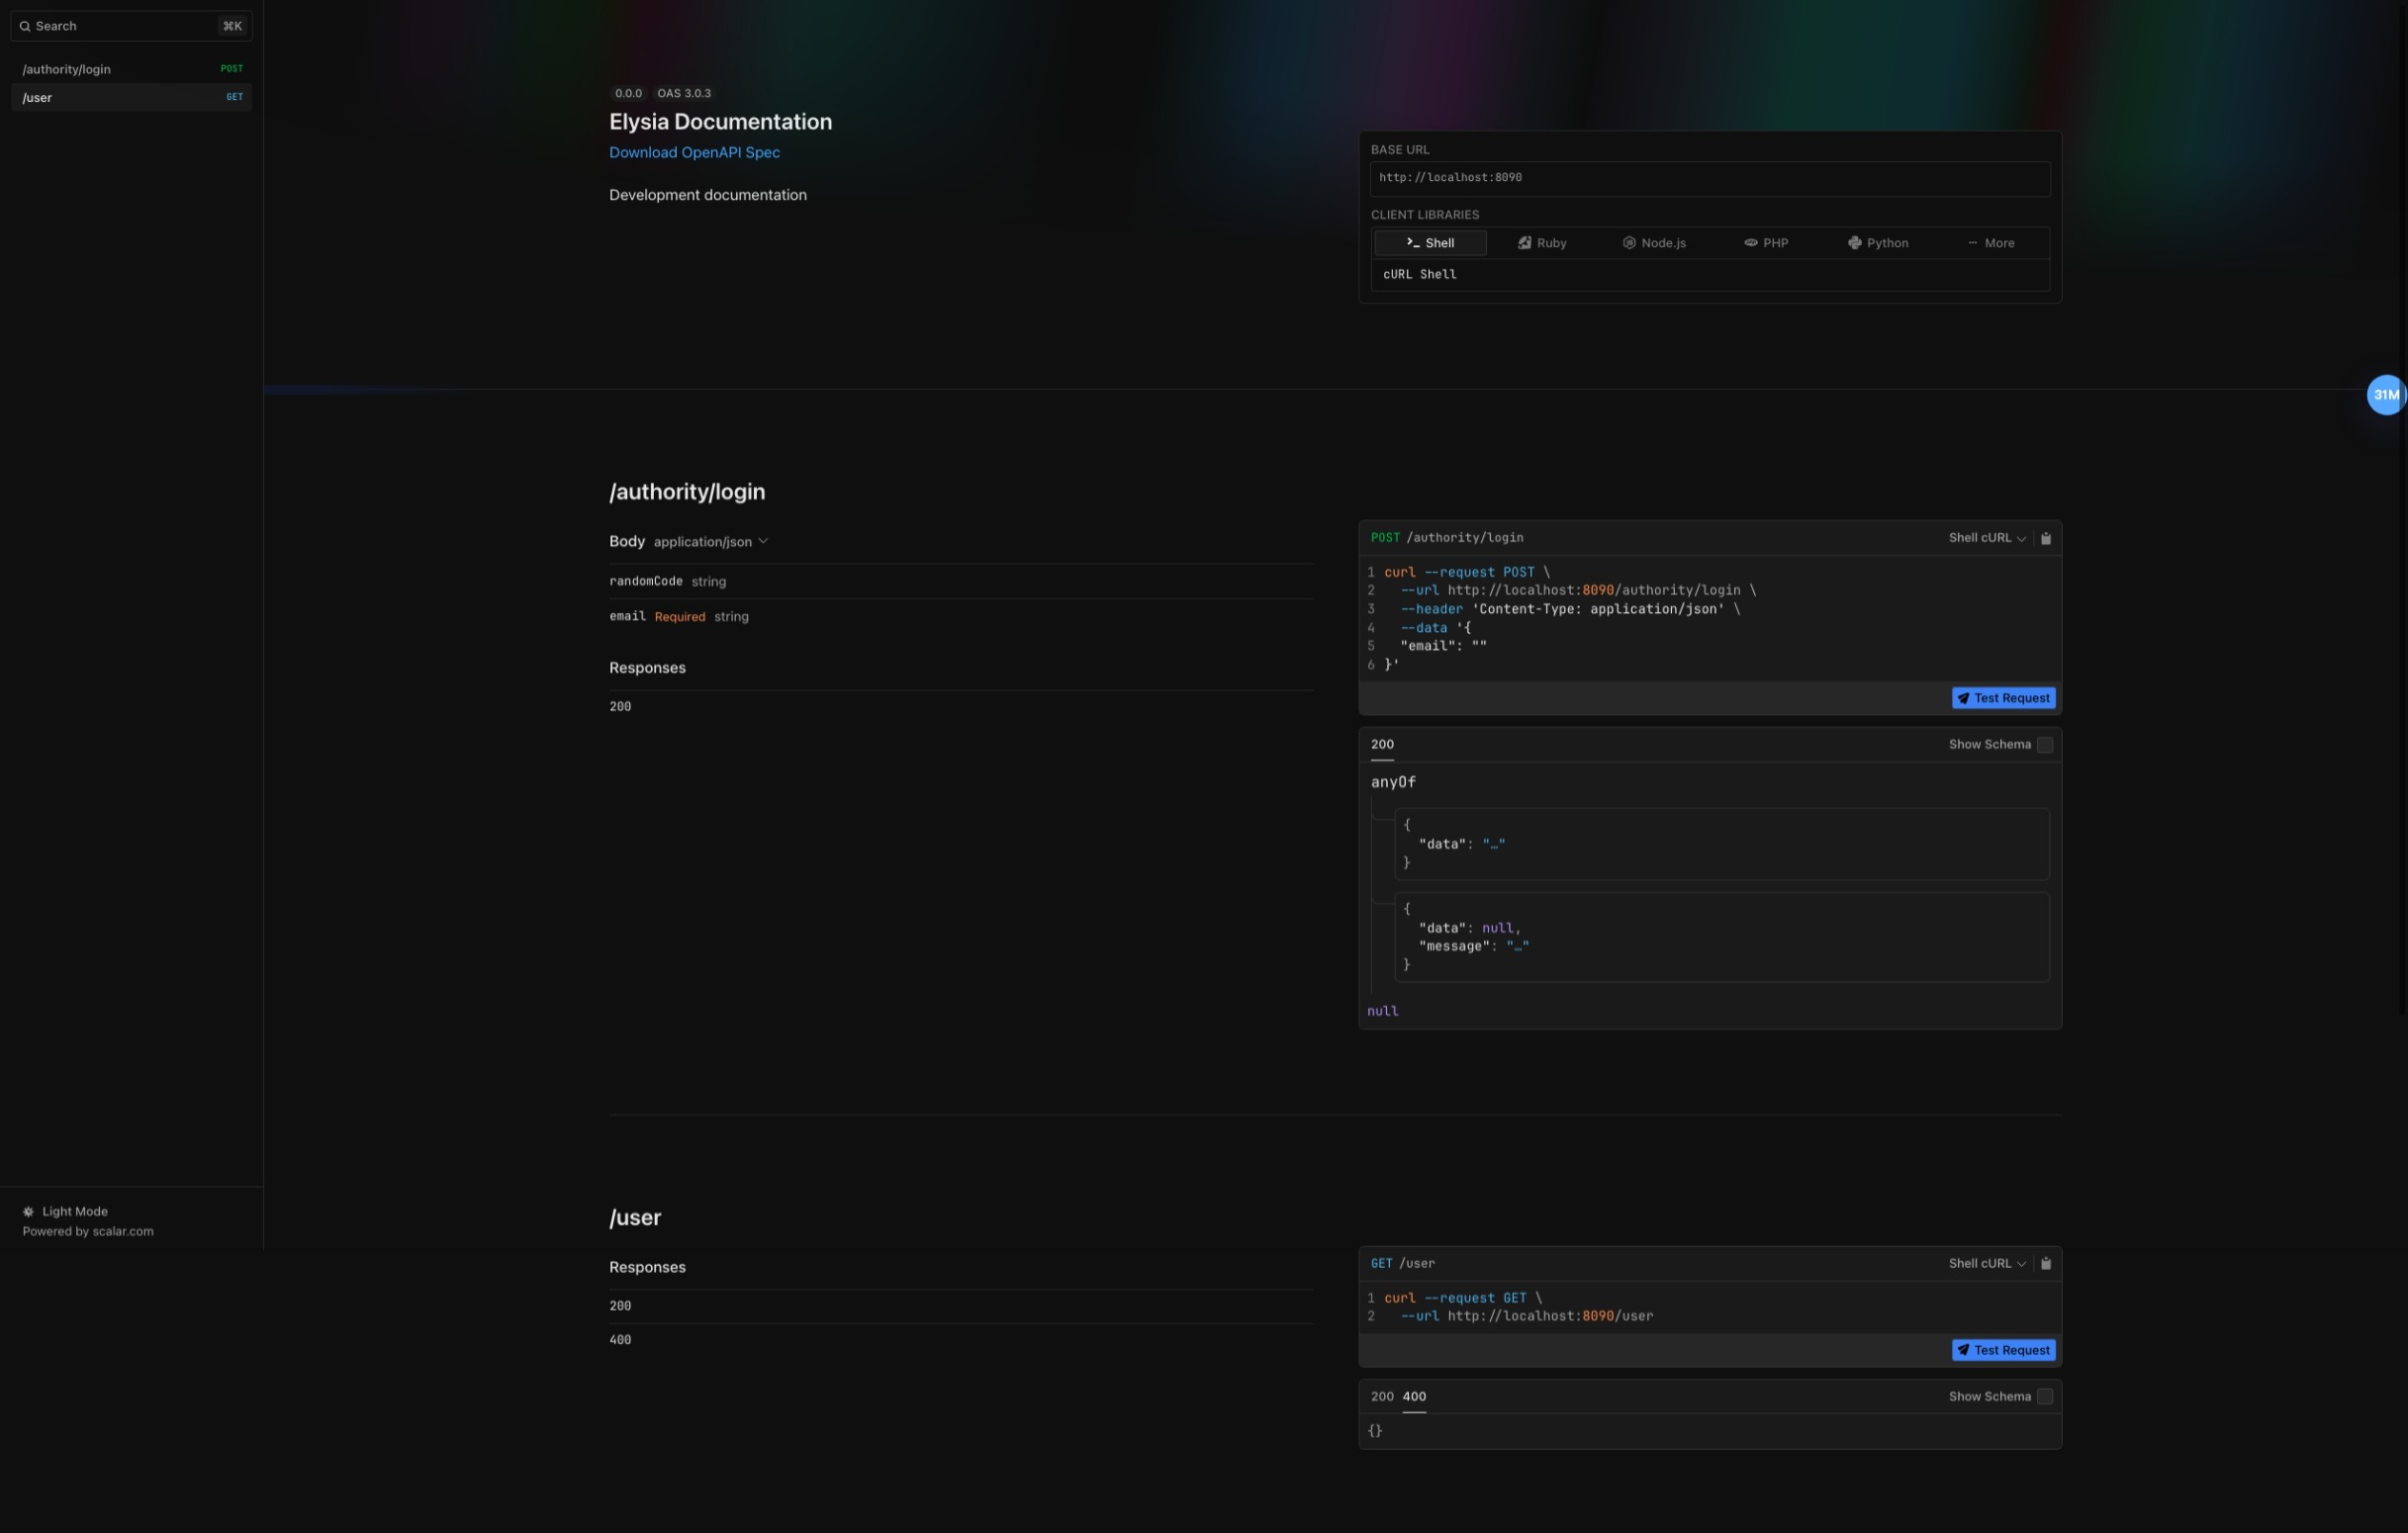Expand the Shell cURL dropdown for POST
This screenshot has height=1533, width=2408.
[1989, 538]
